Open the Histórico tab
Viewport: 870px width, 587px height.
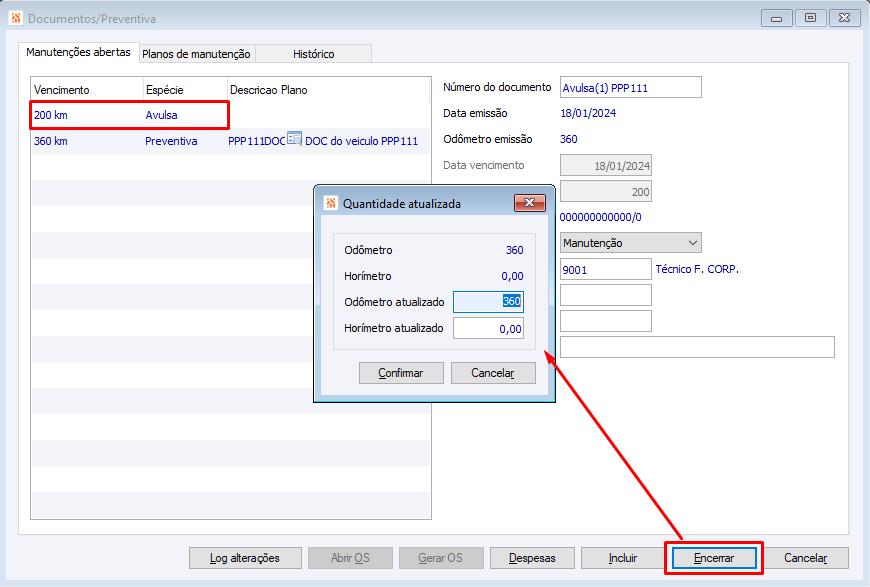(313, 54)
